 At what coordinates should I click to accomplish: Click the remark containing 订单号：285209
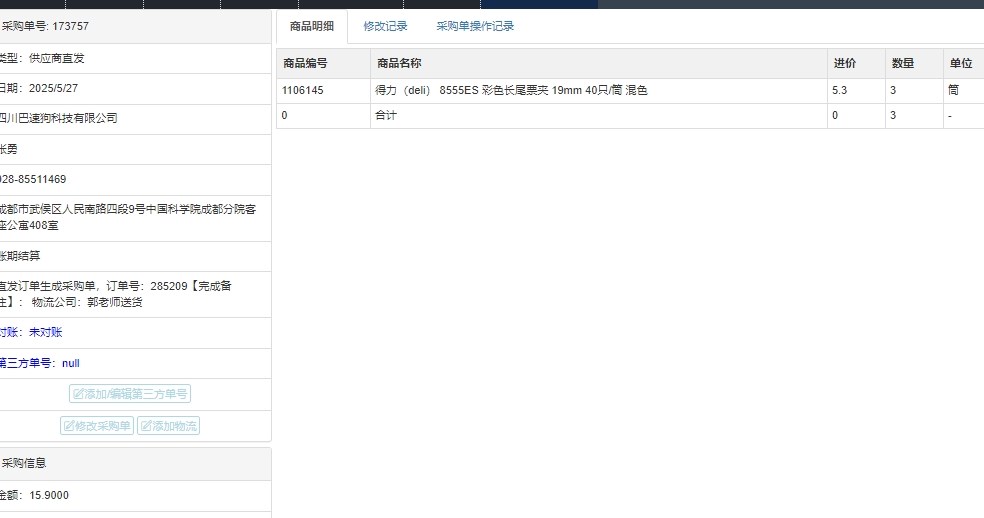tap(115, 294)
